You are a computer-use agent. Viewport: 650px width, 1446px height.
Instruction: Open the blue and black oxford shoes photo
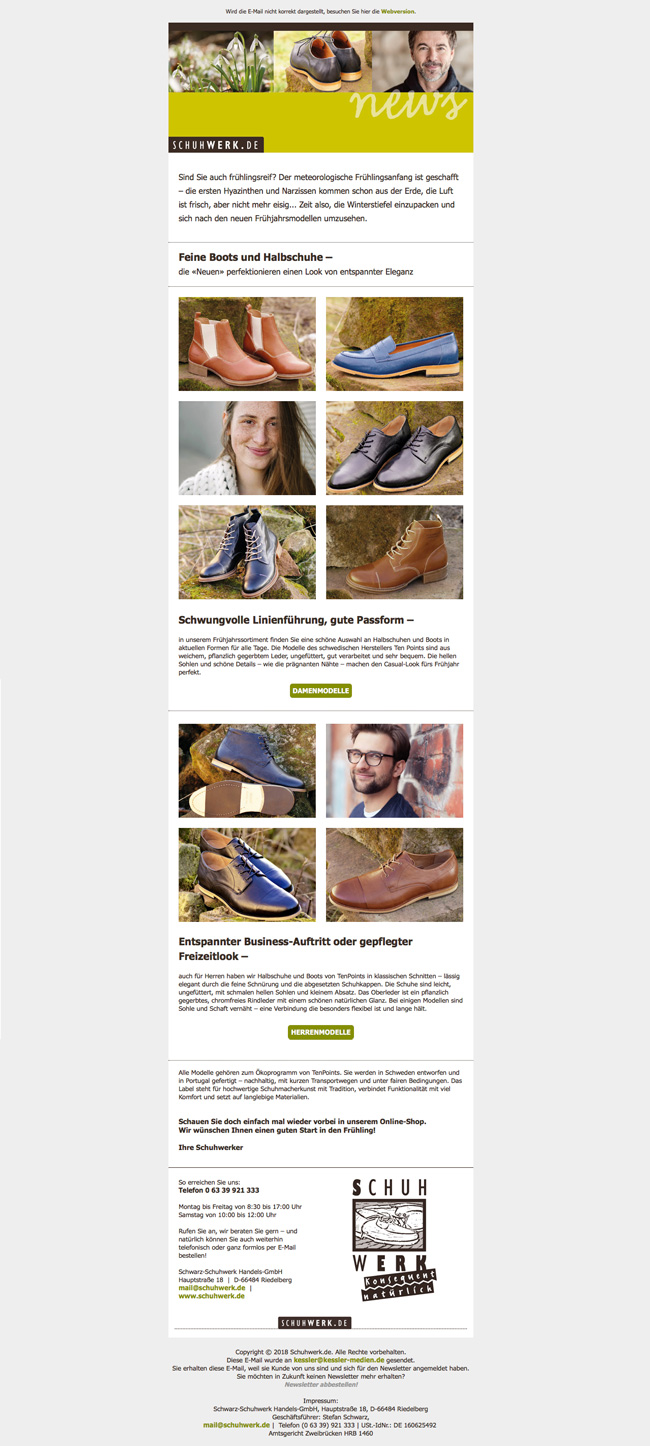point(247,875)
